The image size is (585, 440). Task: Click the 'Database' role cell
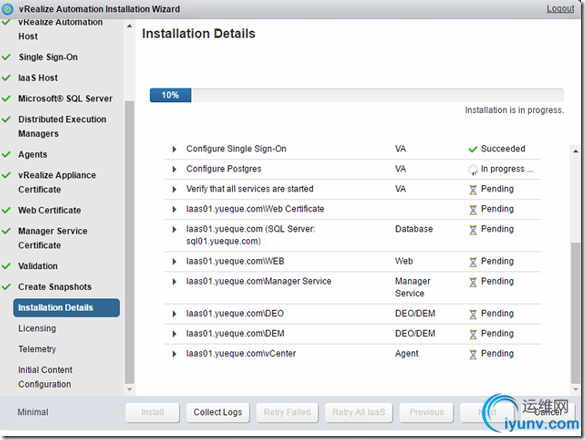tap(414, 229)
